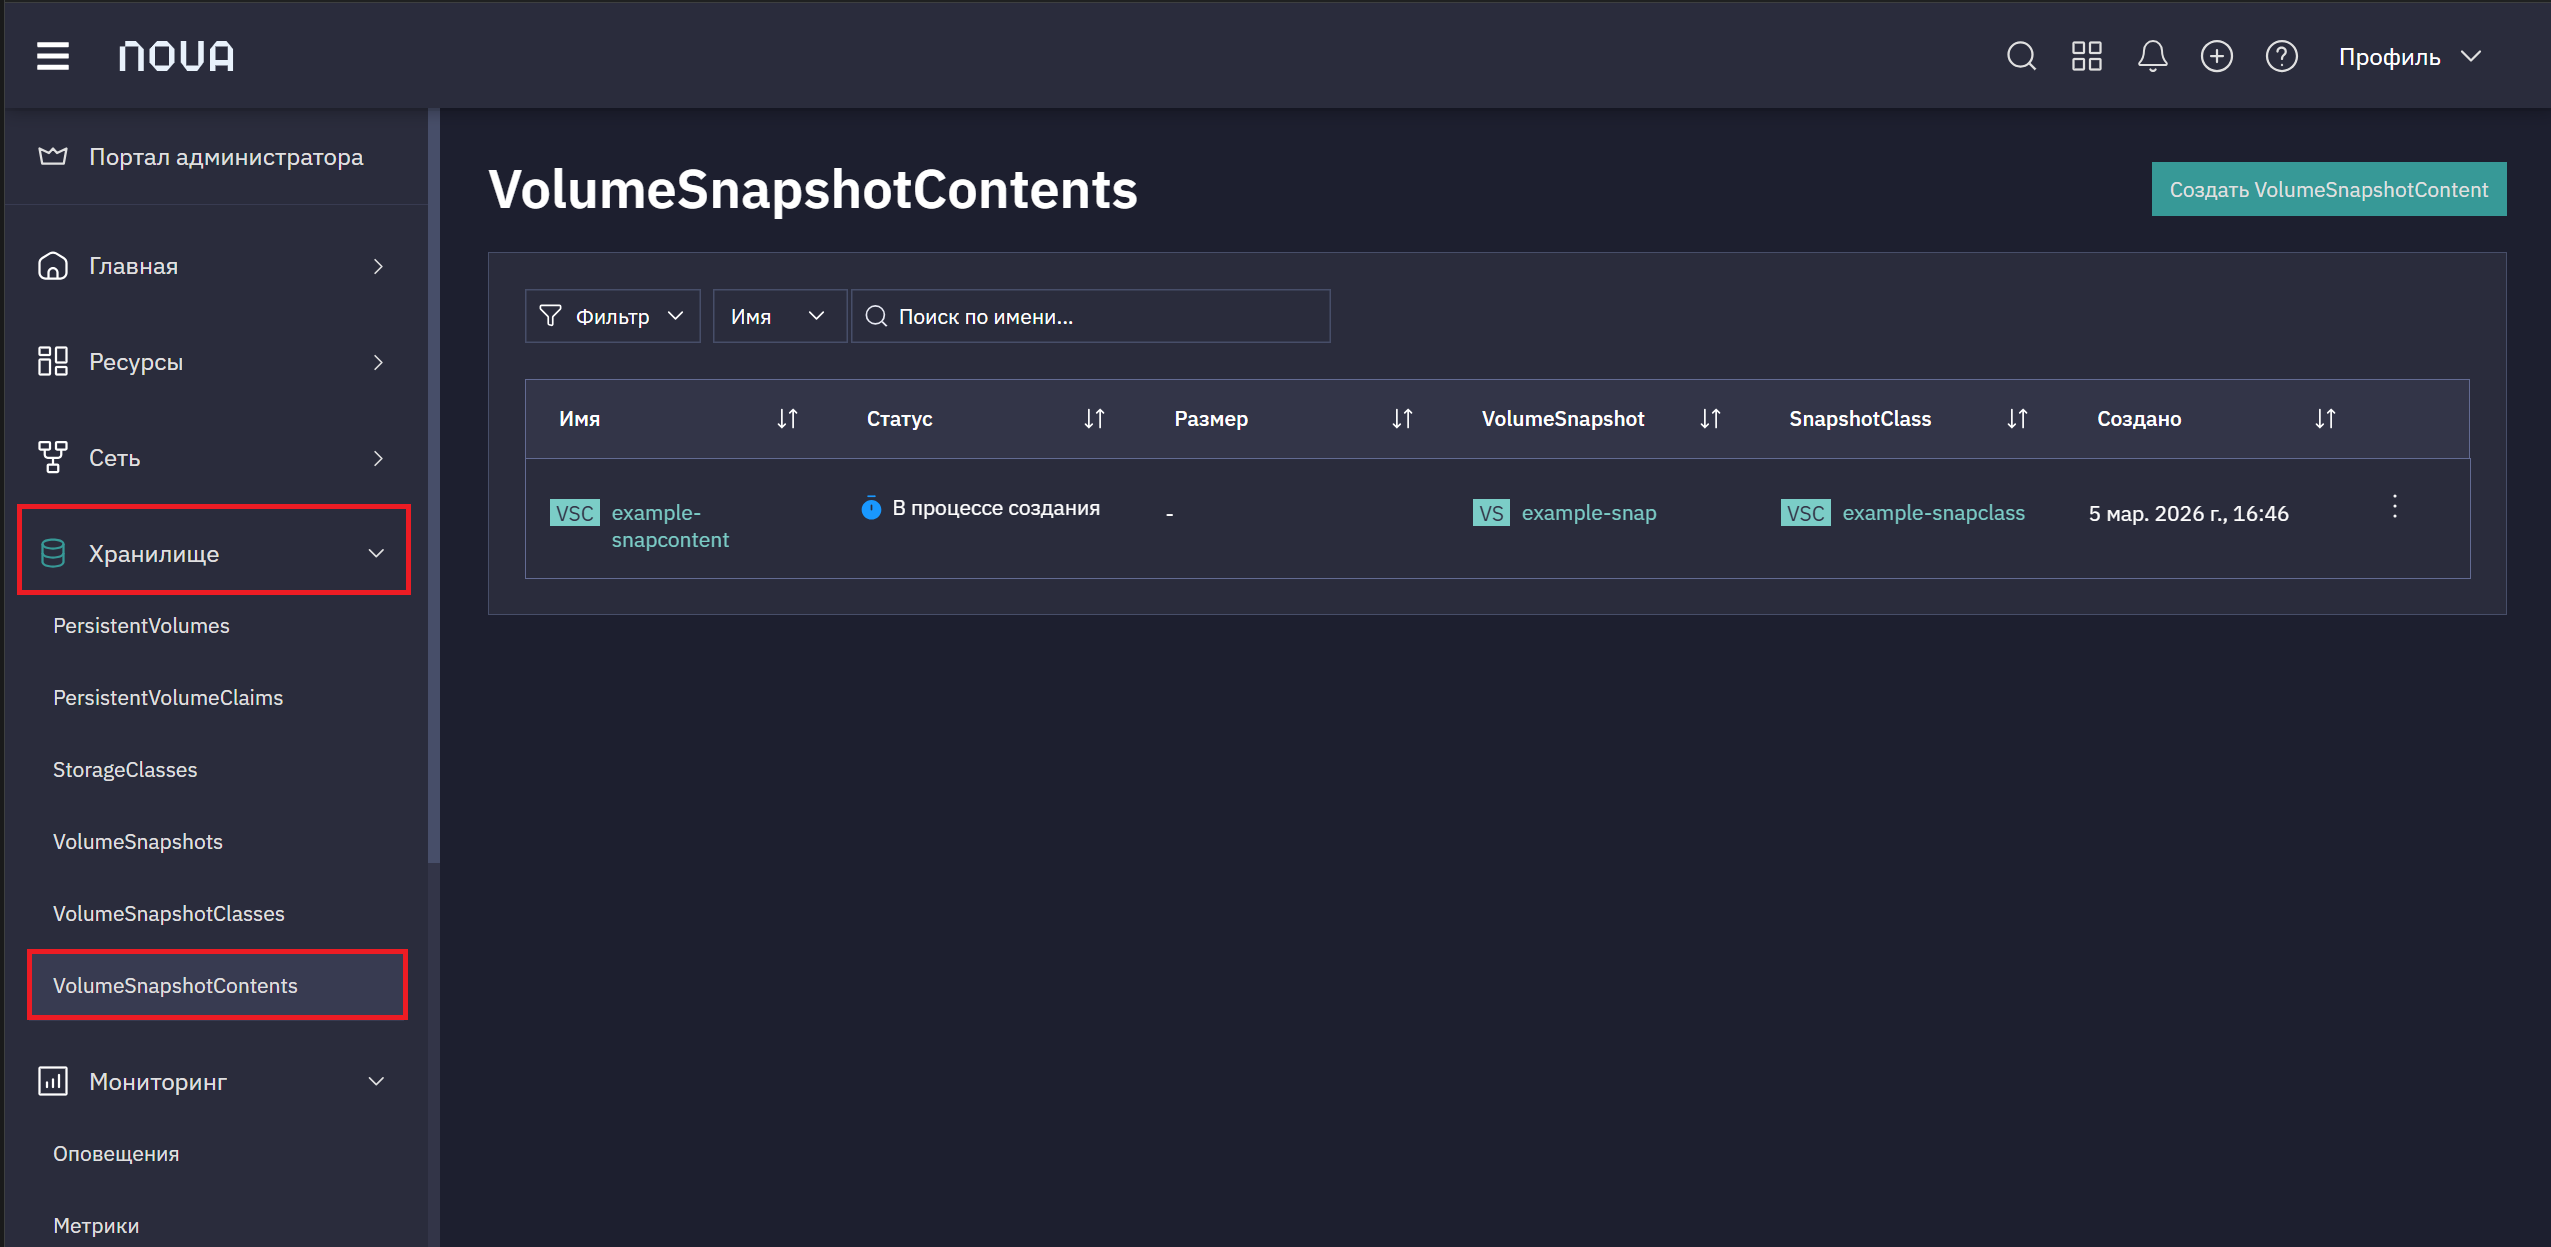
Task: Click the sidebar vertical scrollbar
Action: [x=434, y=486]
